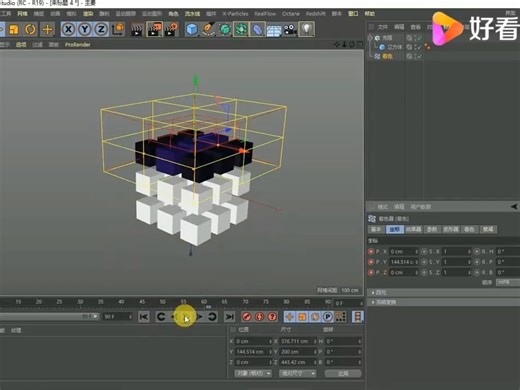Click the floor grid environment icon
Image resolution: width=520 pixels, height=390 pixels.
(274, 30)
